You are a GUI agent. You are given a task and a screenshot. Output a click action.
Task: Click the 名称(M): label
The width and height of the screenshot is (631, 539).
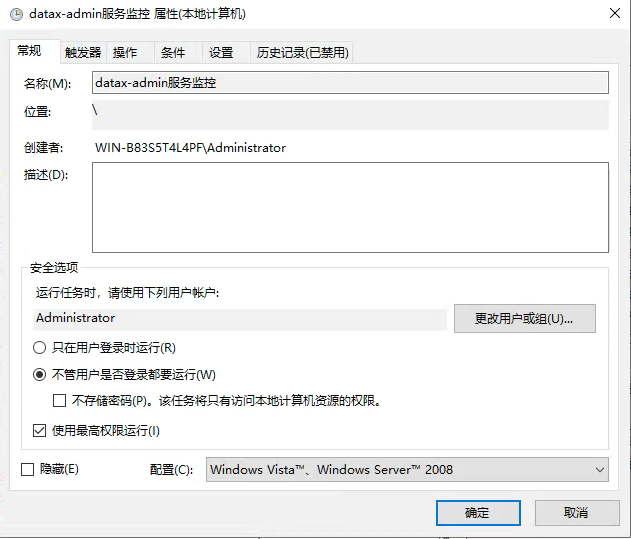(x=47, y=83)
